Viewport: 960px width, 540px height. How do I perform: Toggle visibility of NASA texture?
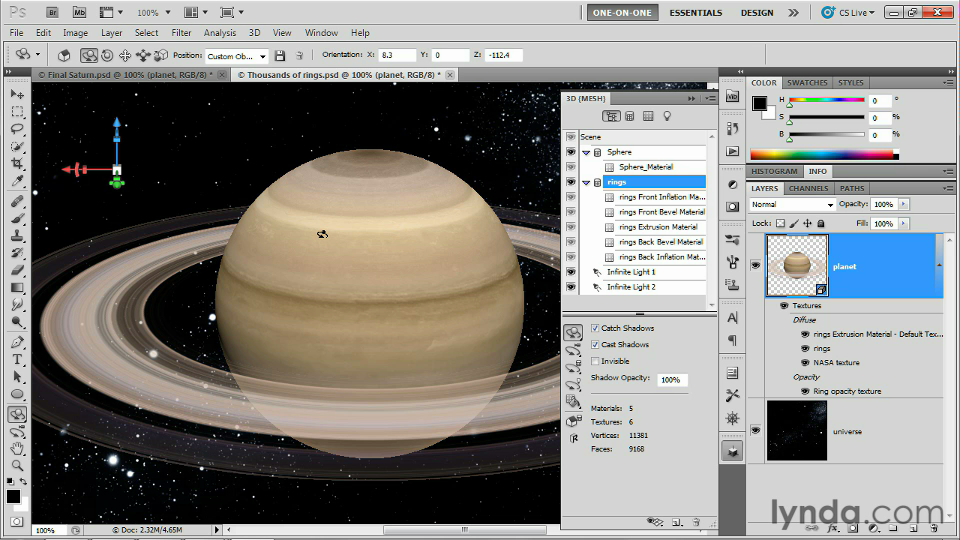click(x=805, y=362)
